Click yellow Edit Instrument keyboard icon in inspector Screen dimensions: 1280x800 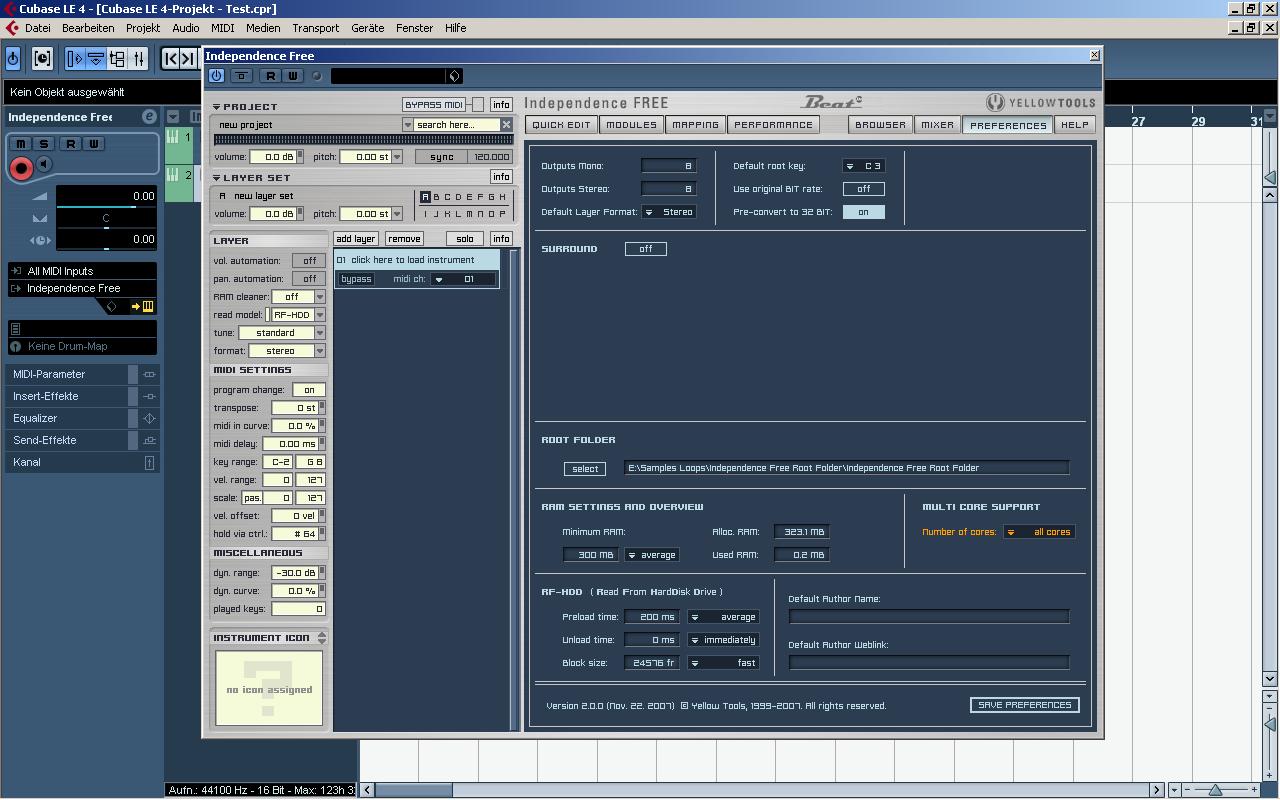(148, 307)
